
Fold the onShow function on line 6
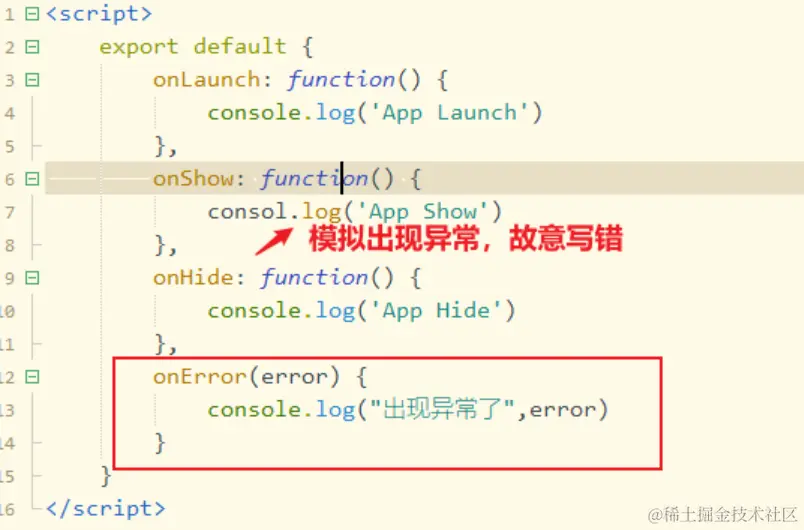(x=32, y=179)
